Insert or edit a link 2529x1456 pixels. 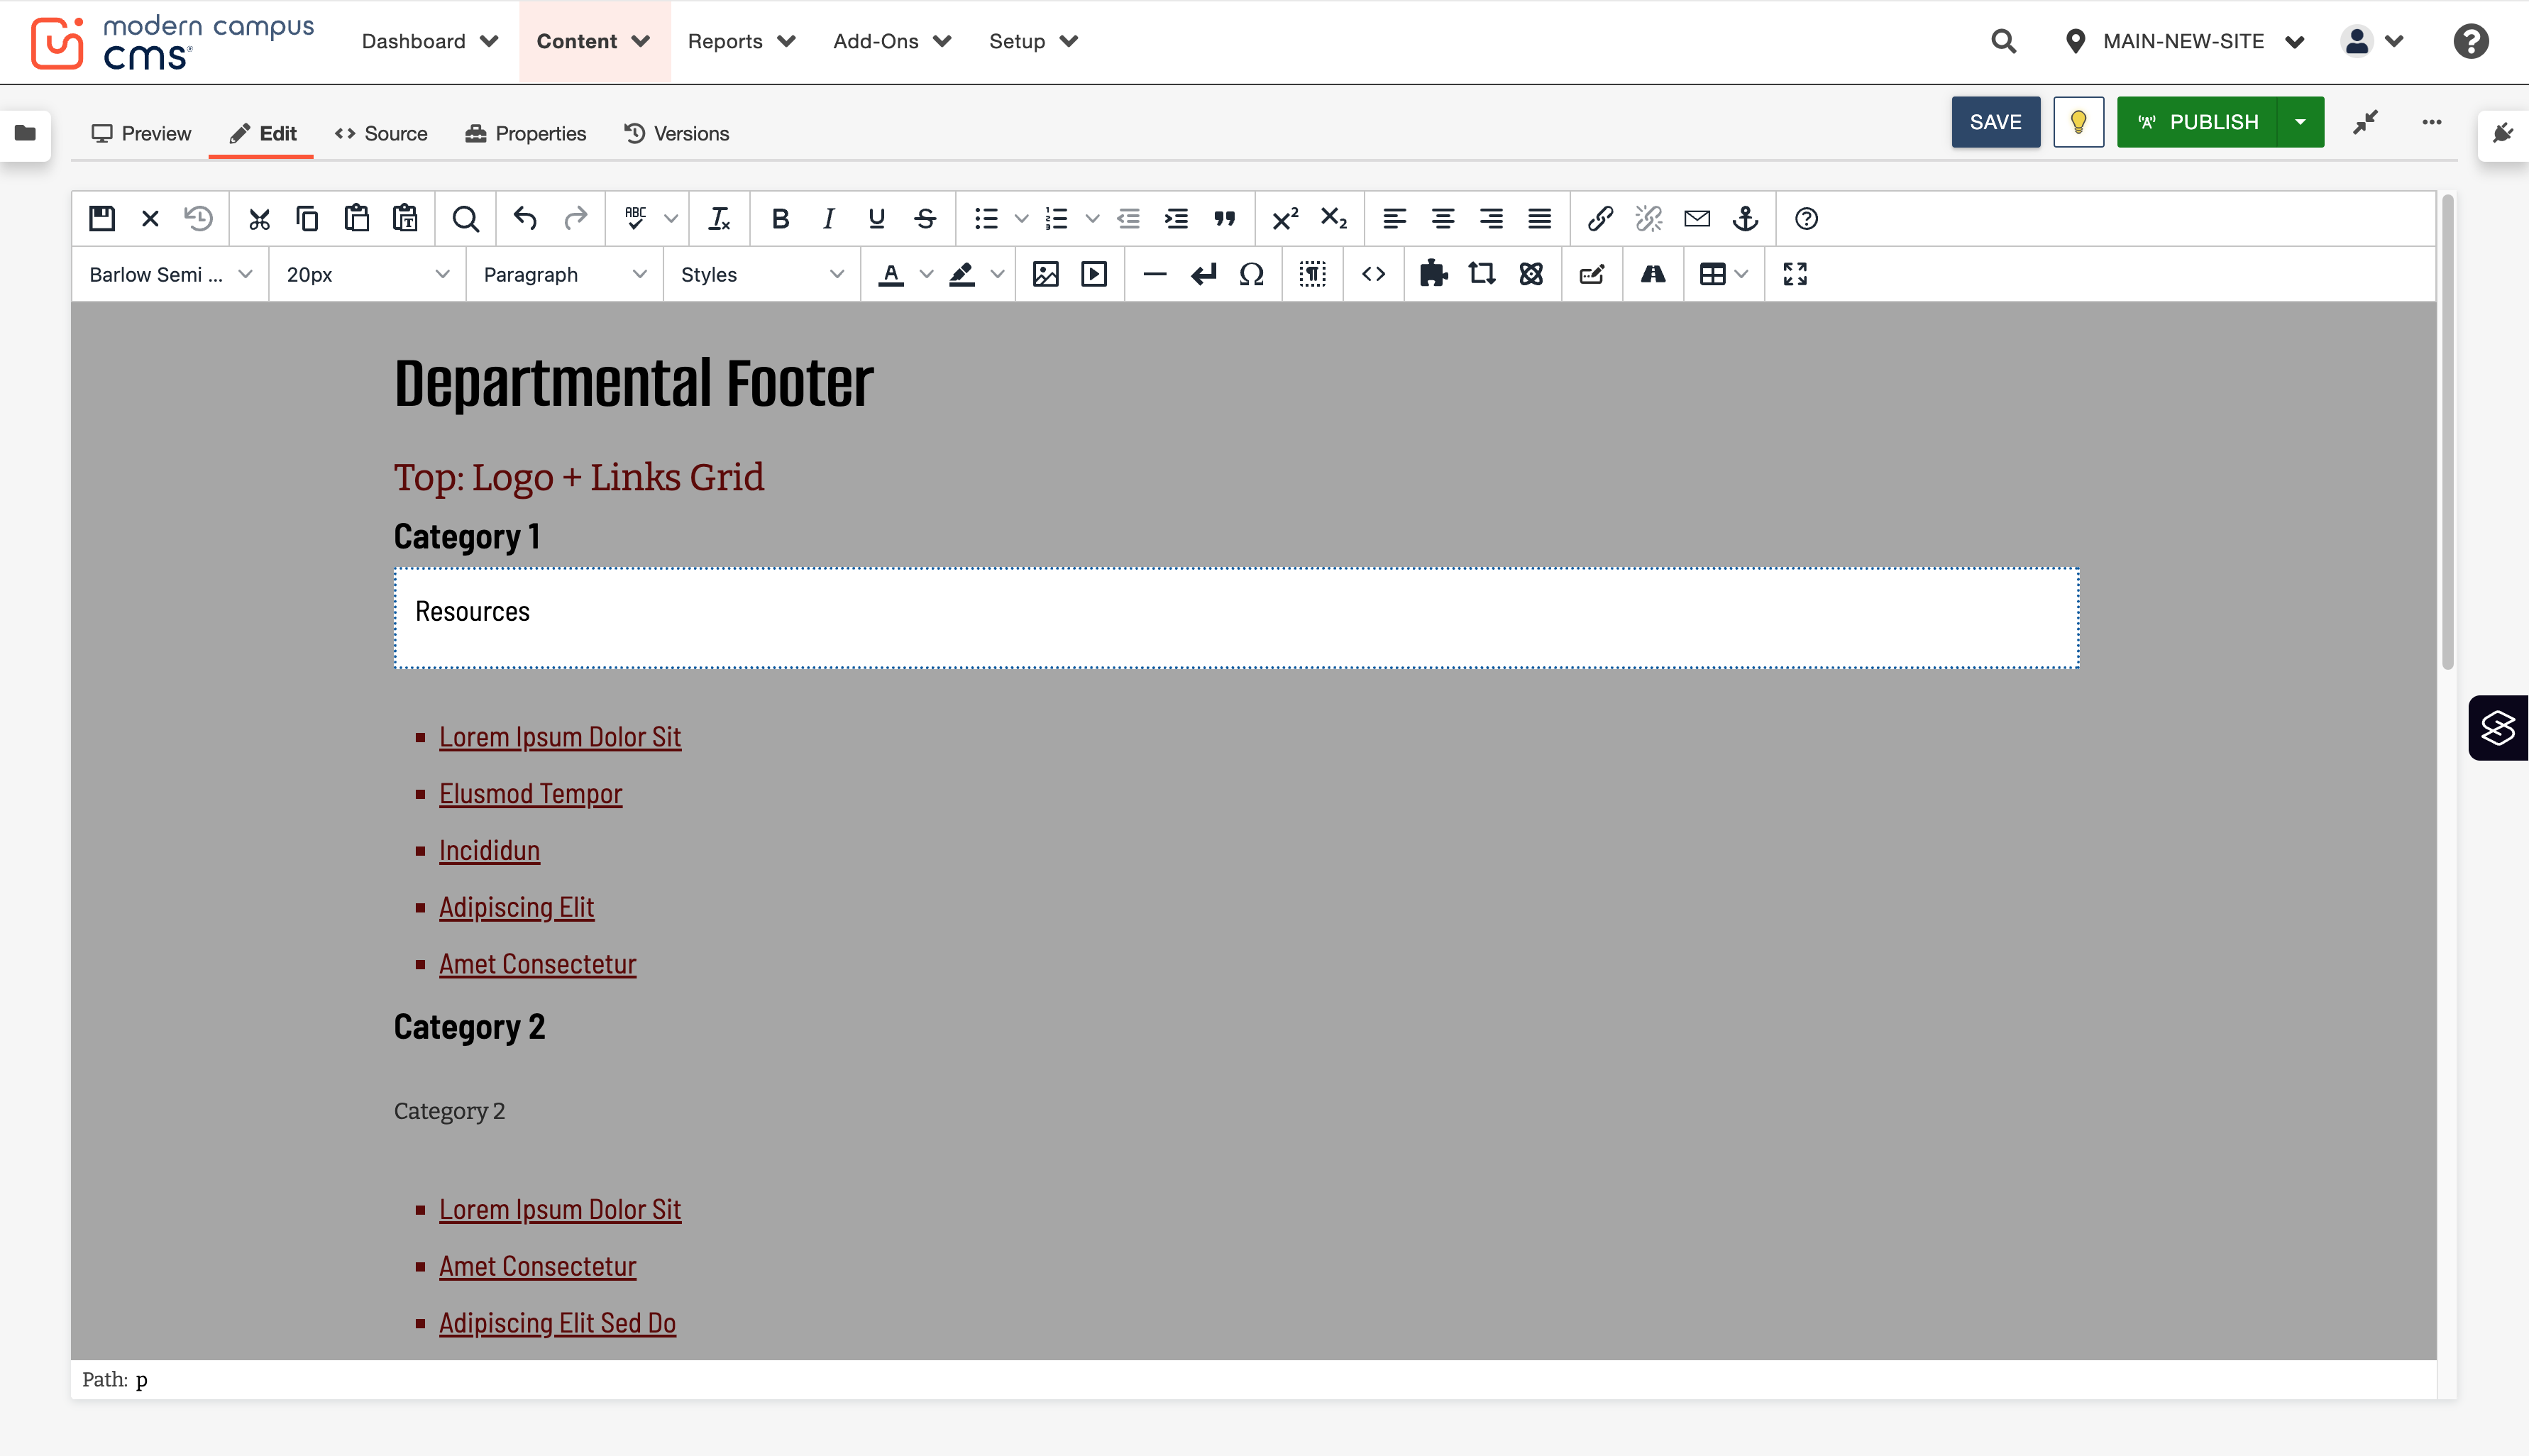click(x=1600, y=219)
